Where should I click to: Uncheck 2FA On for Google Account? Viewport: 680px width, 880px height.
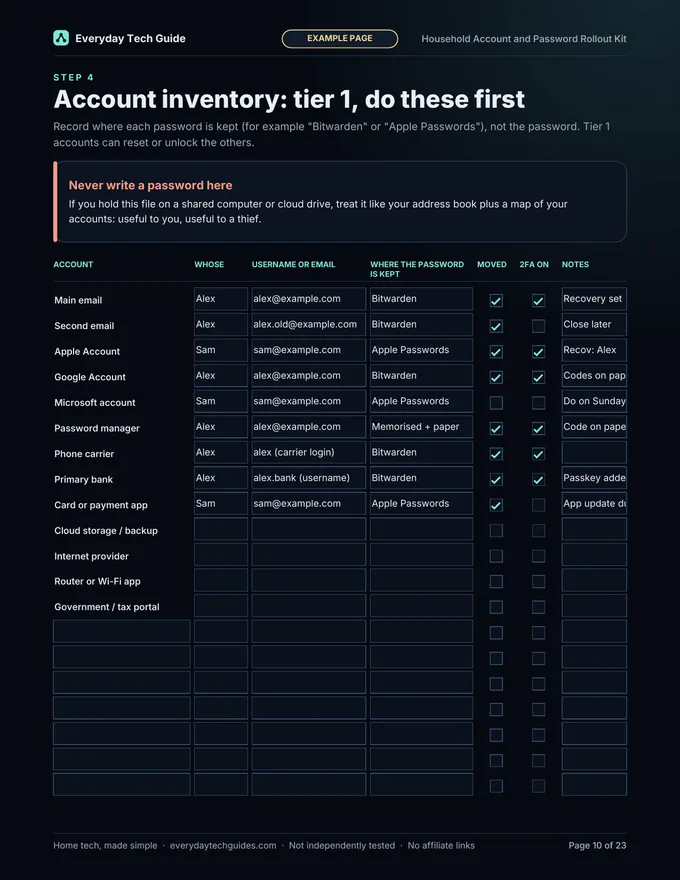tap(538, 377)
